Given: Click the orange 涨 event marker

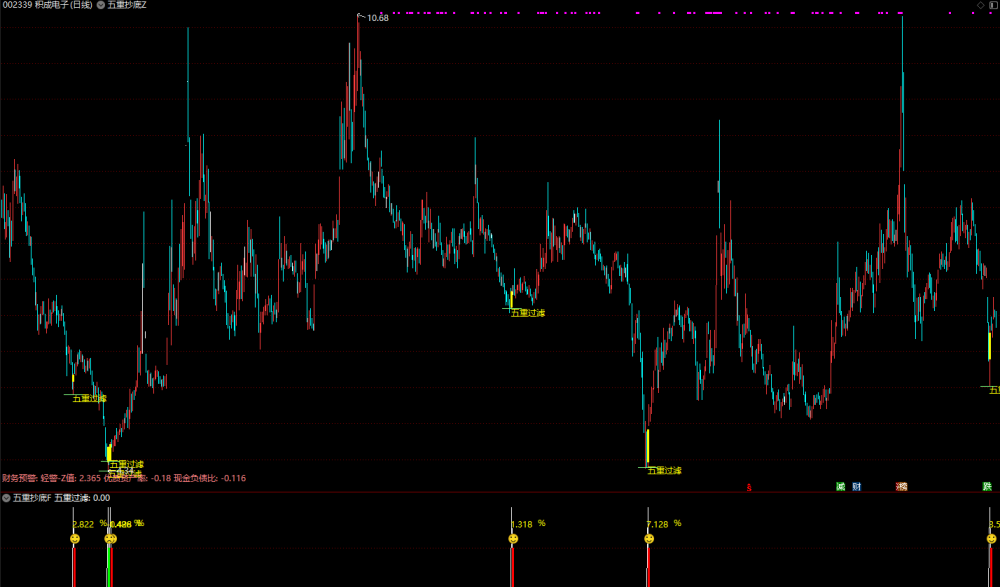Looking at the screenshot, I should [x=901, y=487].
